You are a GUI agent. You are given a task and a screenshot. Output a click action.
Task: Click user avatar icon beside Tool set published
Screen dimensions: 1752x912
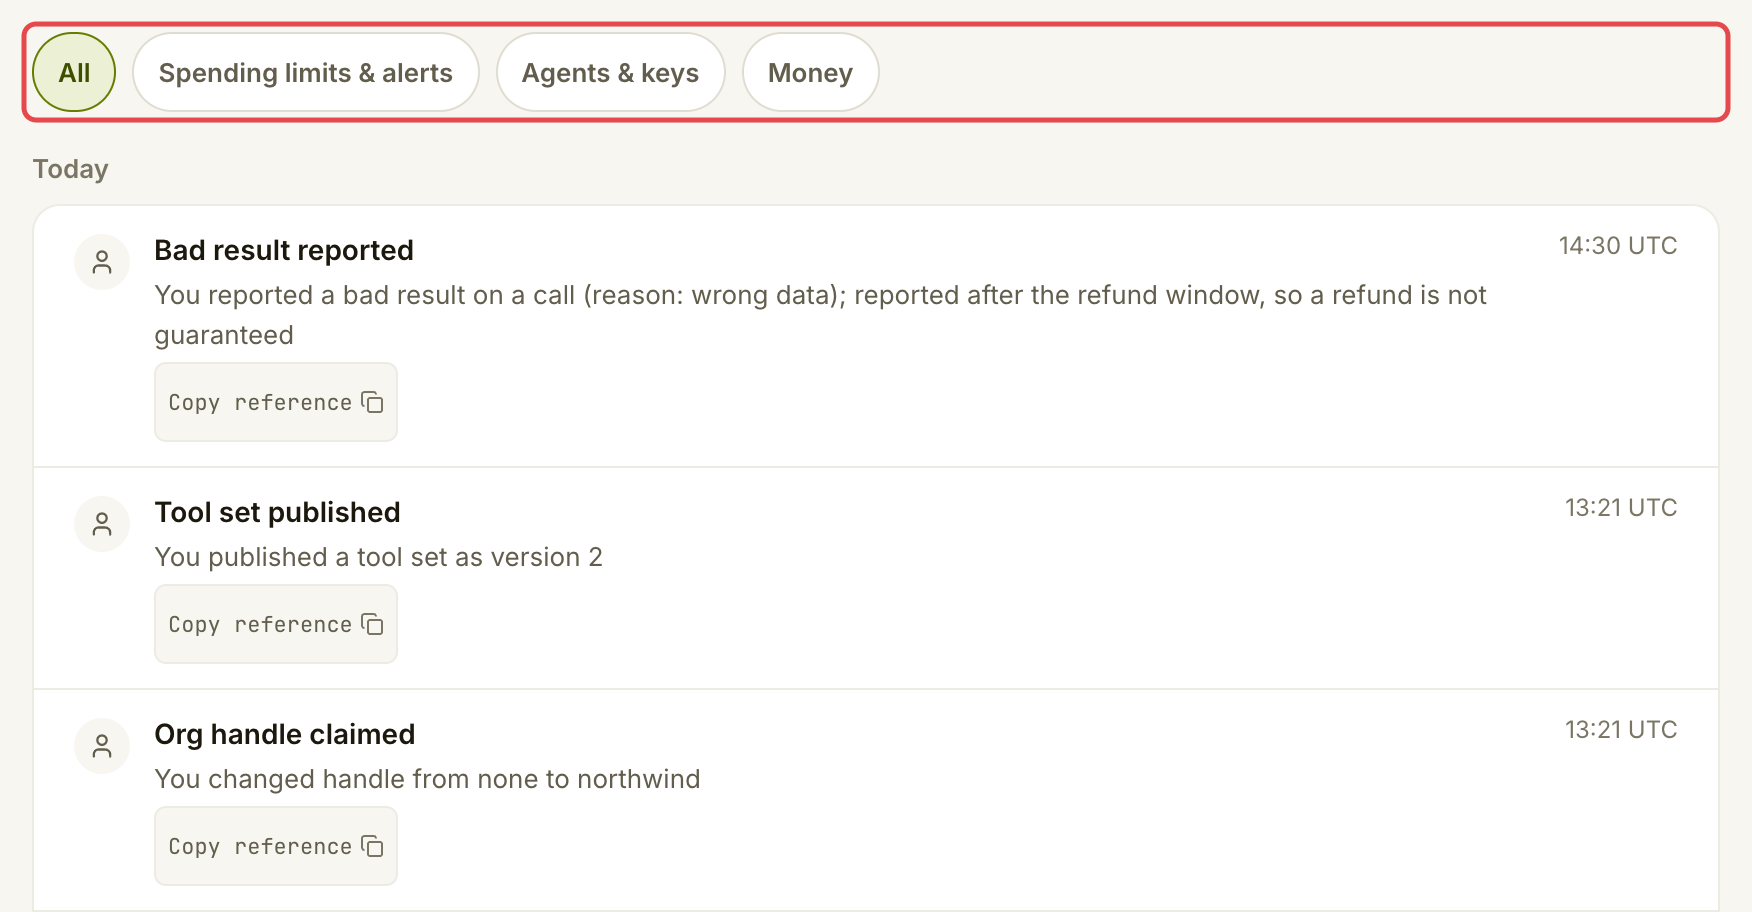(x=102, y=524)
